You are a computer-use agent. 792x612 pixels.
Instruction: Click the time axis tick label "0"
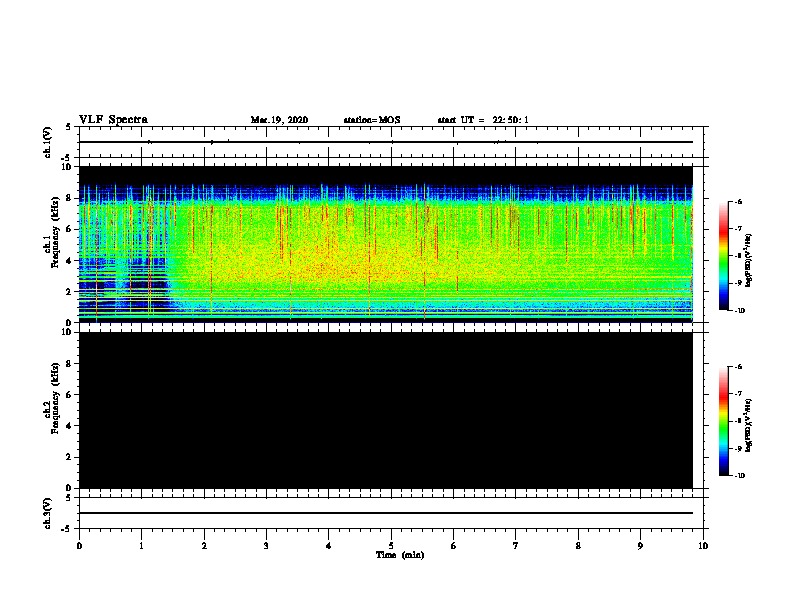coord(79,545)
